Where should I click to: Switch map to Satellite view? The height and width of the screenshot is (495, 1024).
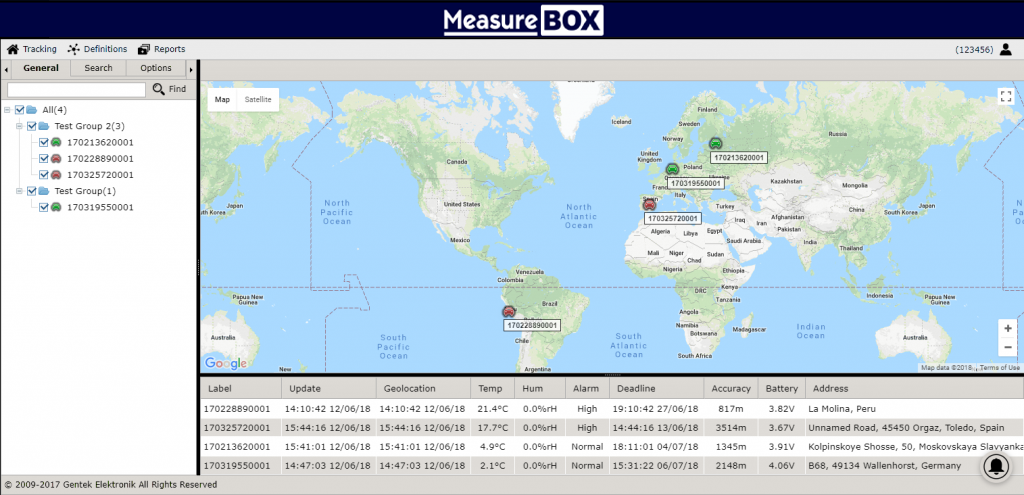pyautogui.click(x=258, y=100)
